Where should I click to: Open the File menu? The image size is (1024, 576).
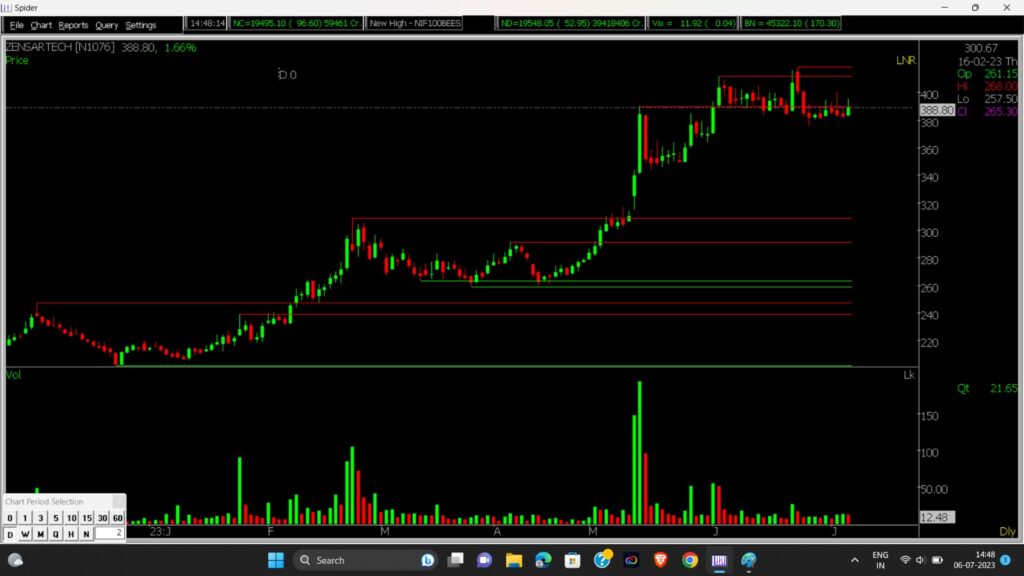[x=16, y=25]
